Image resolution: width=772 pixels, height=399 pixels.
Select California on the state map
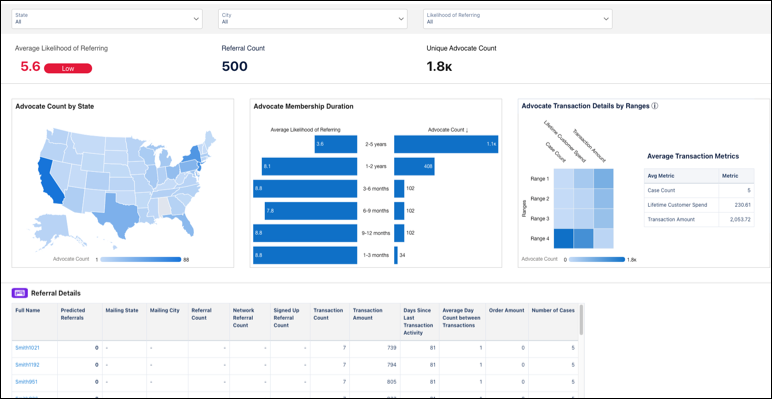(x=48, y=181)
